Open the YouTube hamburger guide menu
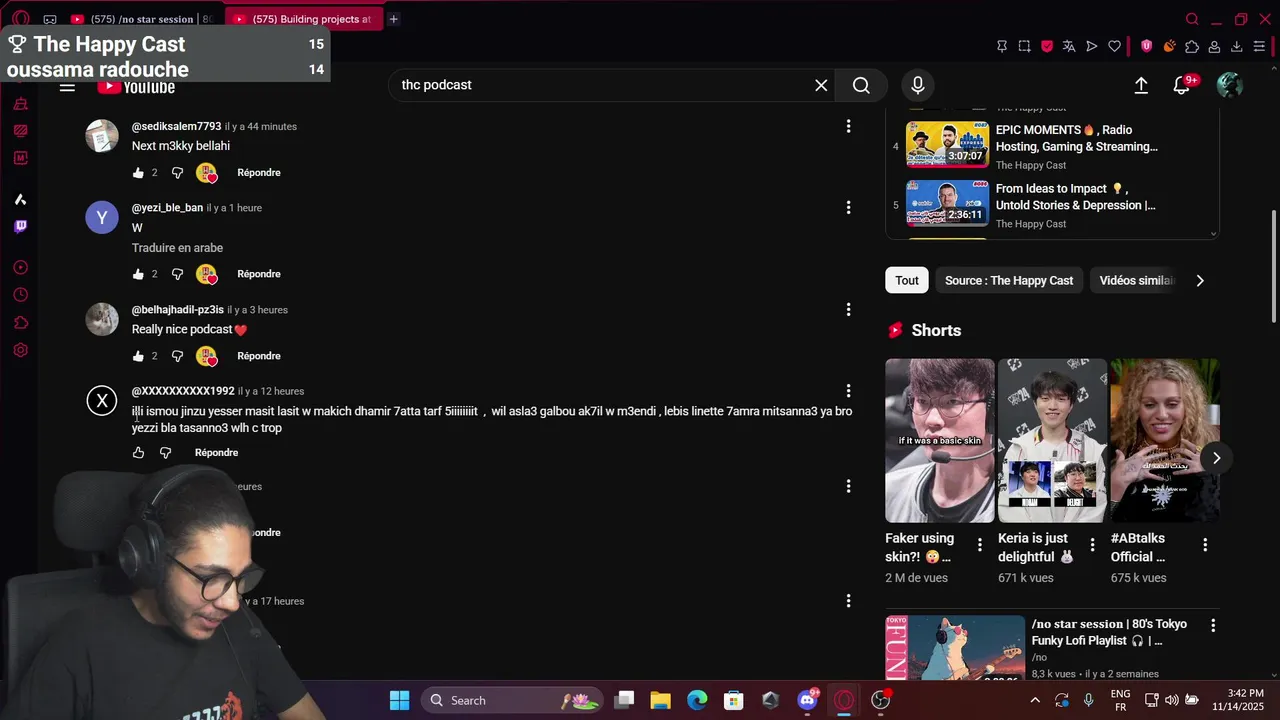Image resolution: width=1280 pixels, height=720 pixels. click(x=67, y=87)
